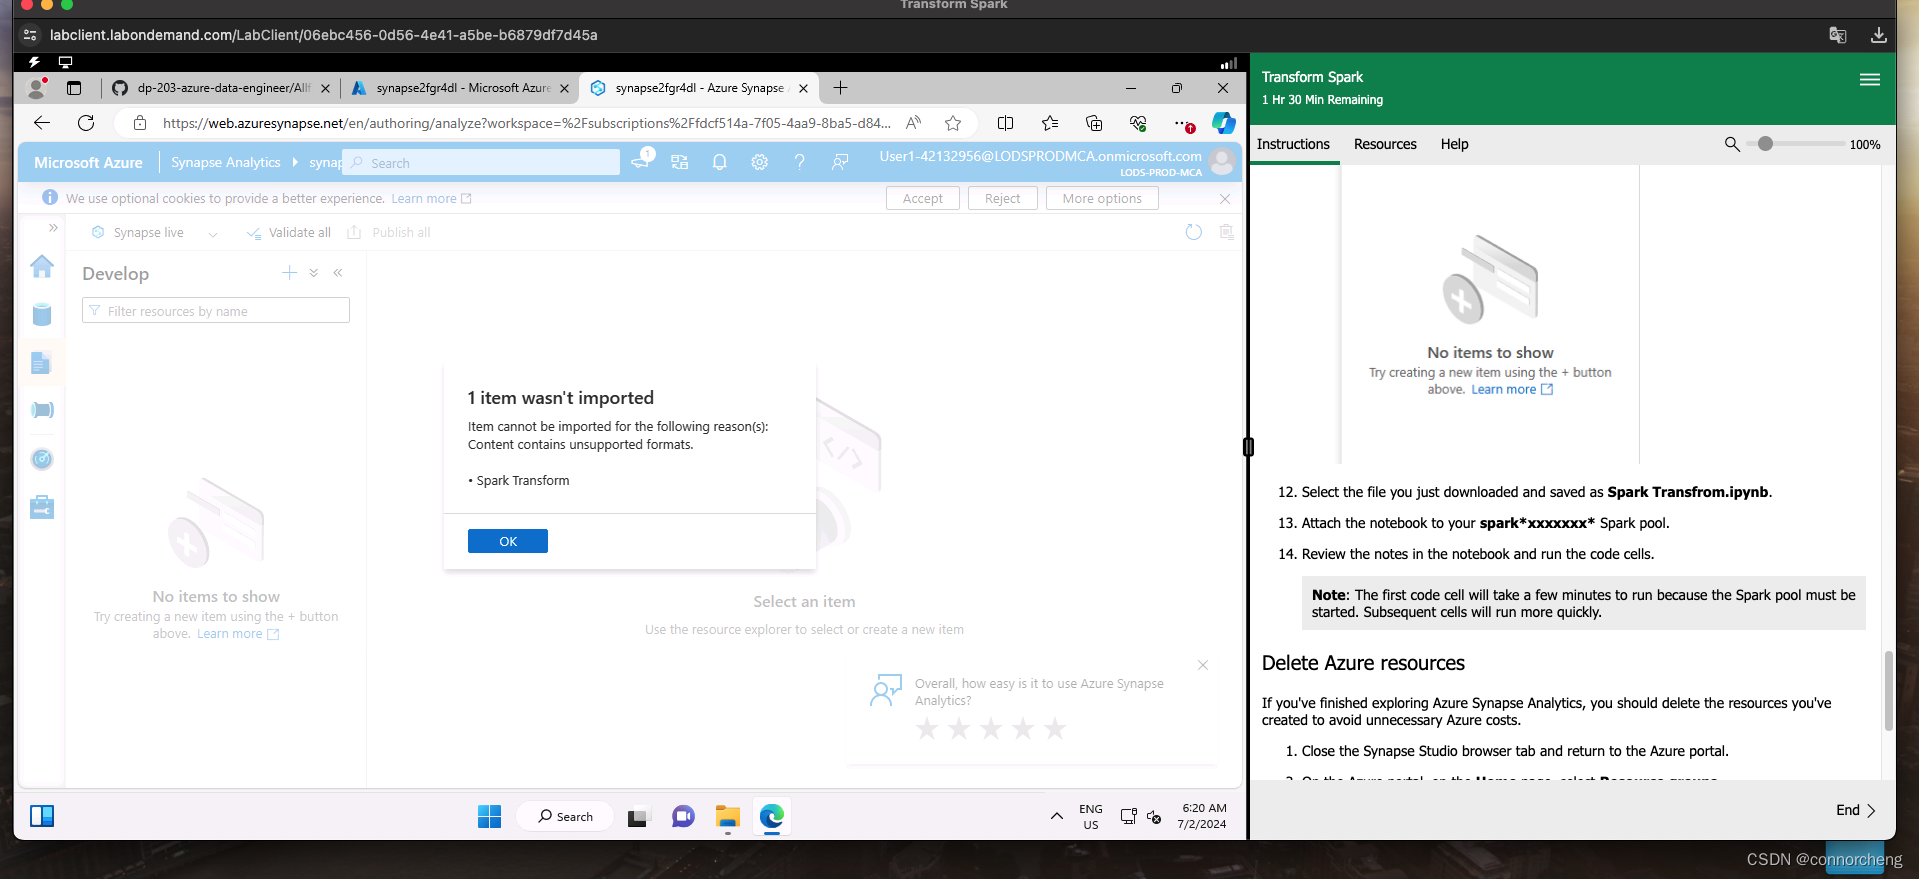Open the Data hub cylinder icon

point(42,314)
